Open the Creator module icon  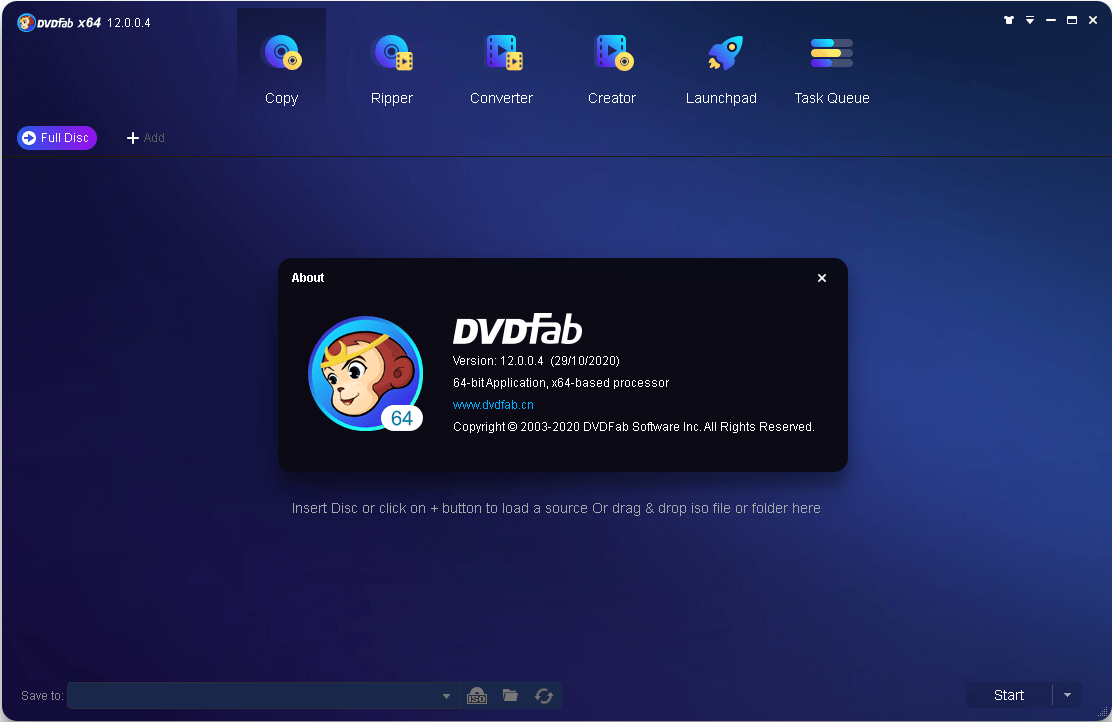(x=613, y=53)
